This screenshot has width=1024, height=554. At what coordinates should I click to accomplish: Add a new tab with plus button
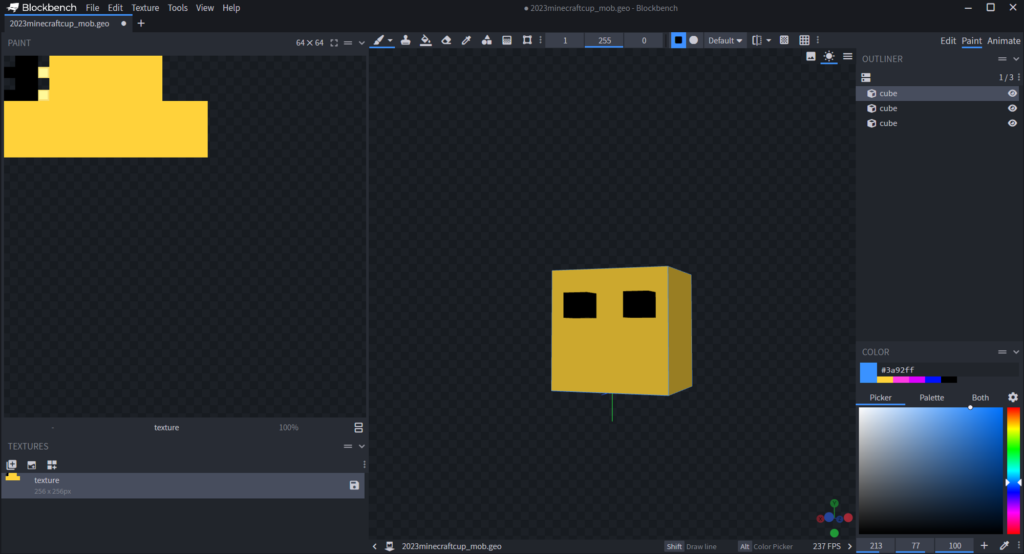(141, 23)
